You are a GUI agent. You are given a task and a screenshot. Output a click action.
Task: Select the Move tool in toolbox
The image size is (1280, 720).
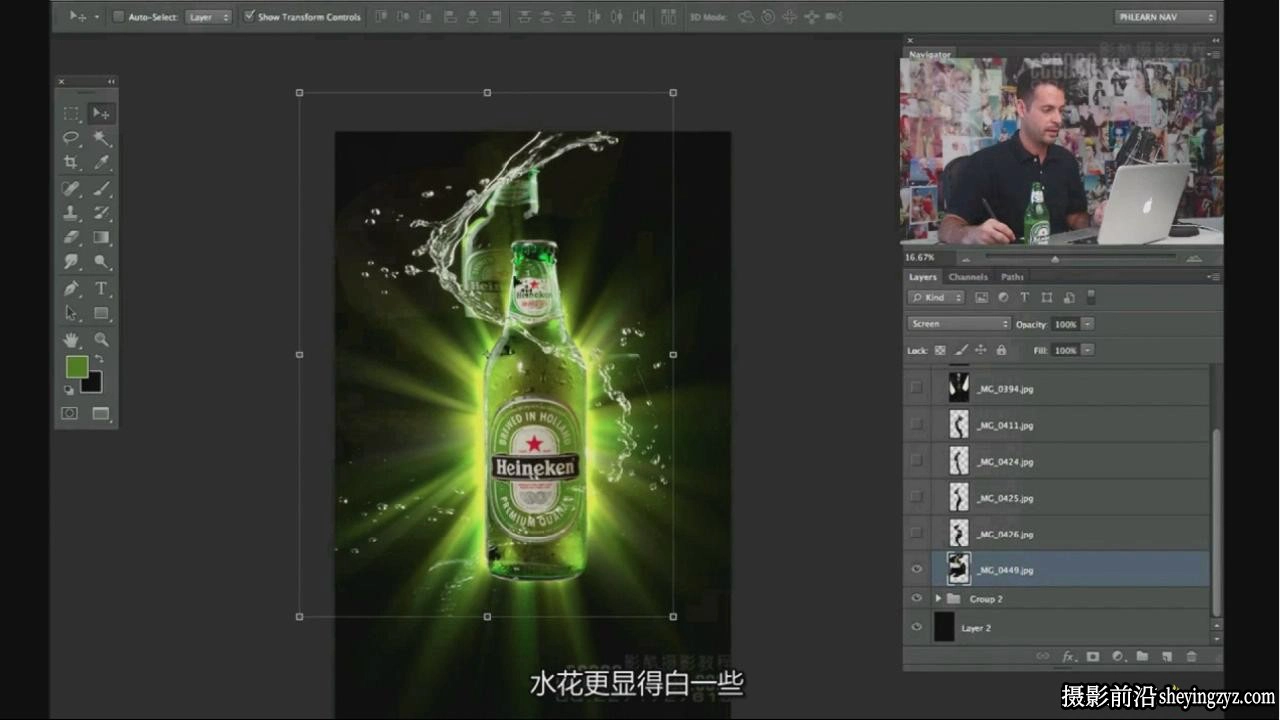(x=101, y=114)
